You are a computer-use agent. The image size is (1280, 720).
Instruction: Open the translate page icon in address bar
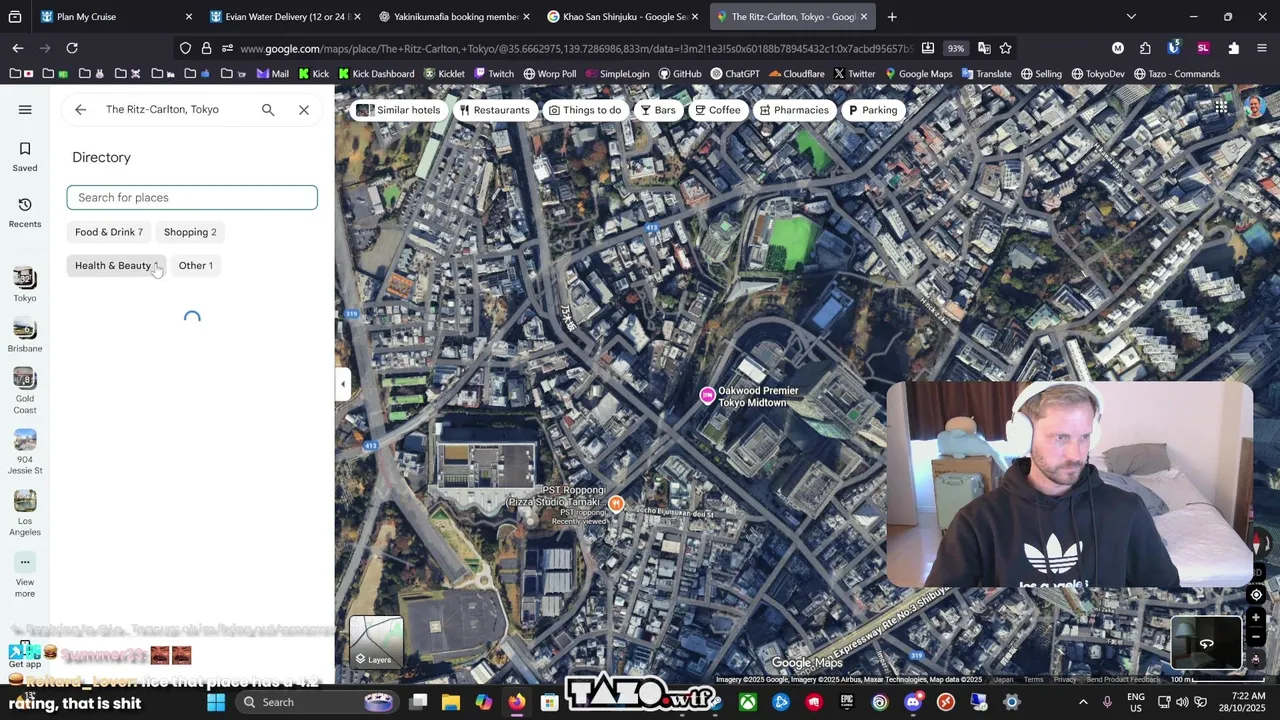point(984,48)
